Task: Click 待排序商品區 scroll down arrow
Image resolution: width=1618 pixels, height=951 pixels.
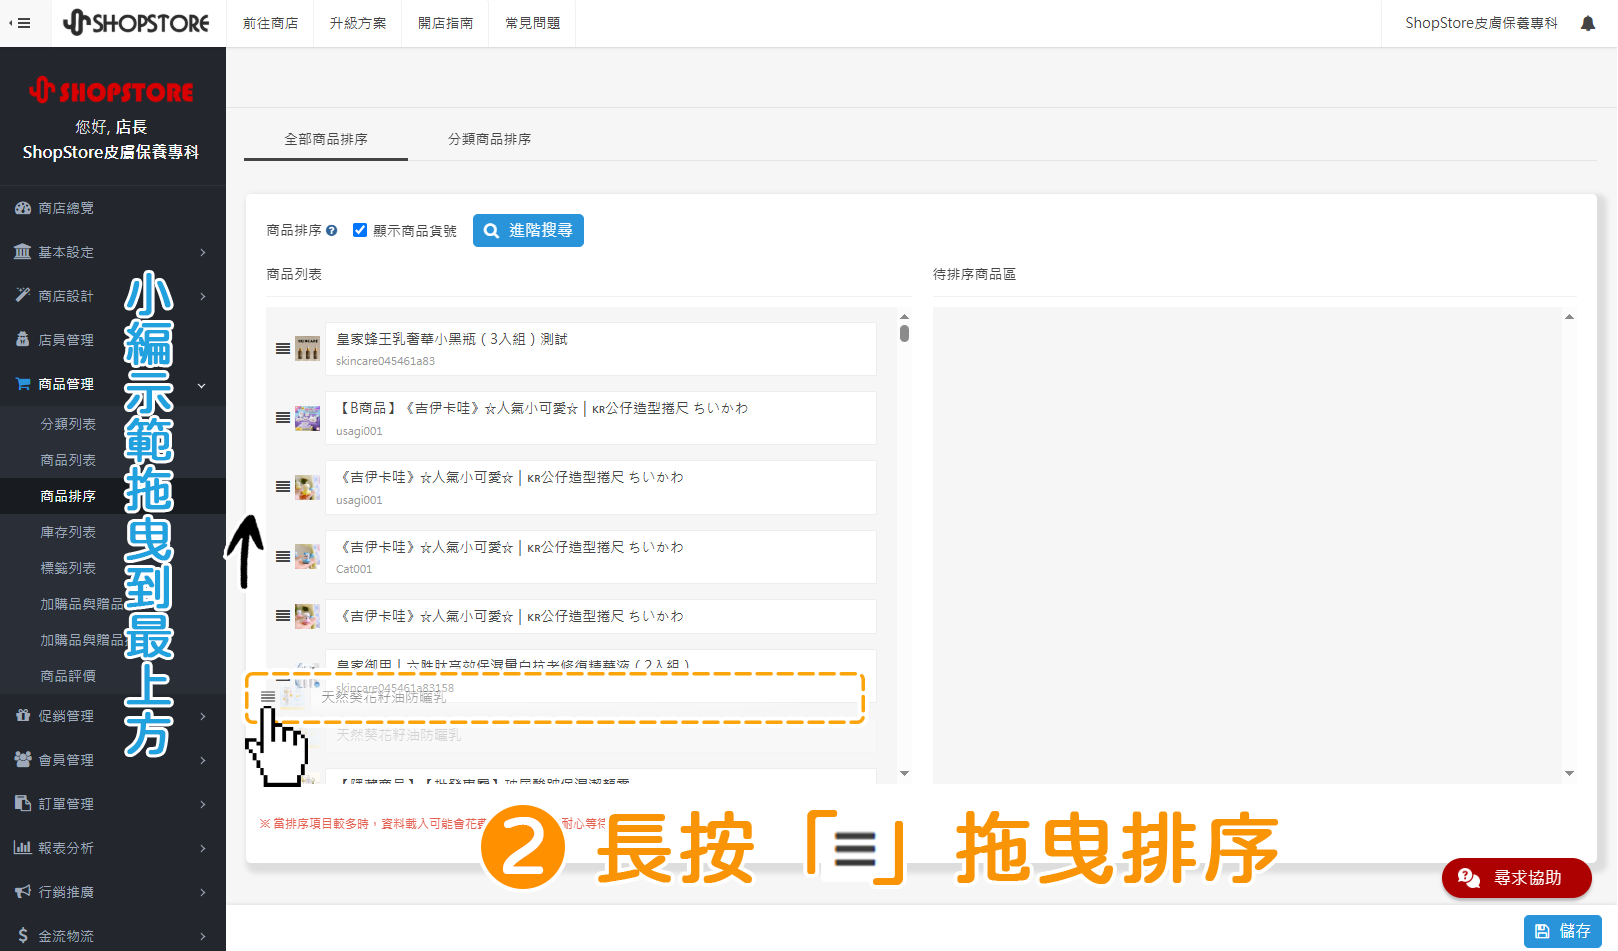Action: point(1569,773)
